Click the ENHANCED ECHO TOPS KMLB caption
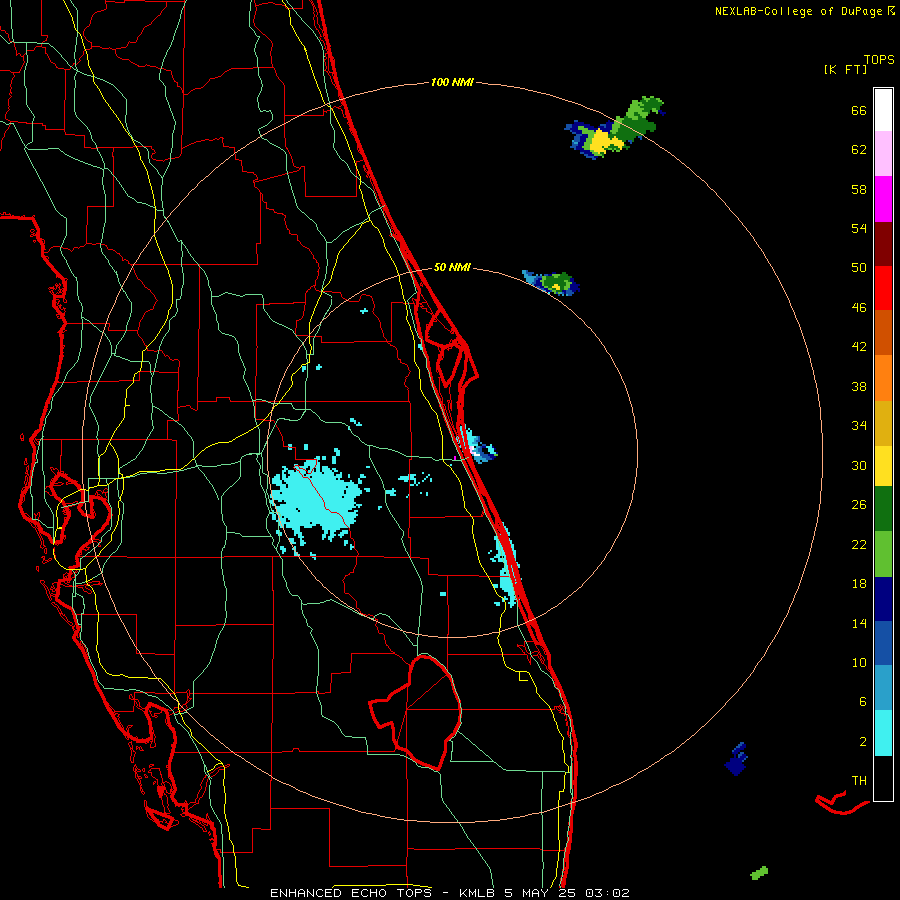The image size is (900, 900). pyautogui.click(x=449, y=893)
